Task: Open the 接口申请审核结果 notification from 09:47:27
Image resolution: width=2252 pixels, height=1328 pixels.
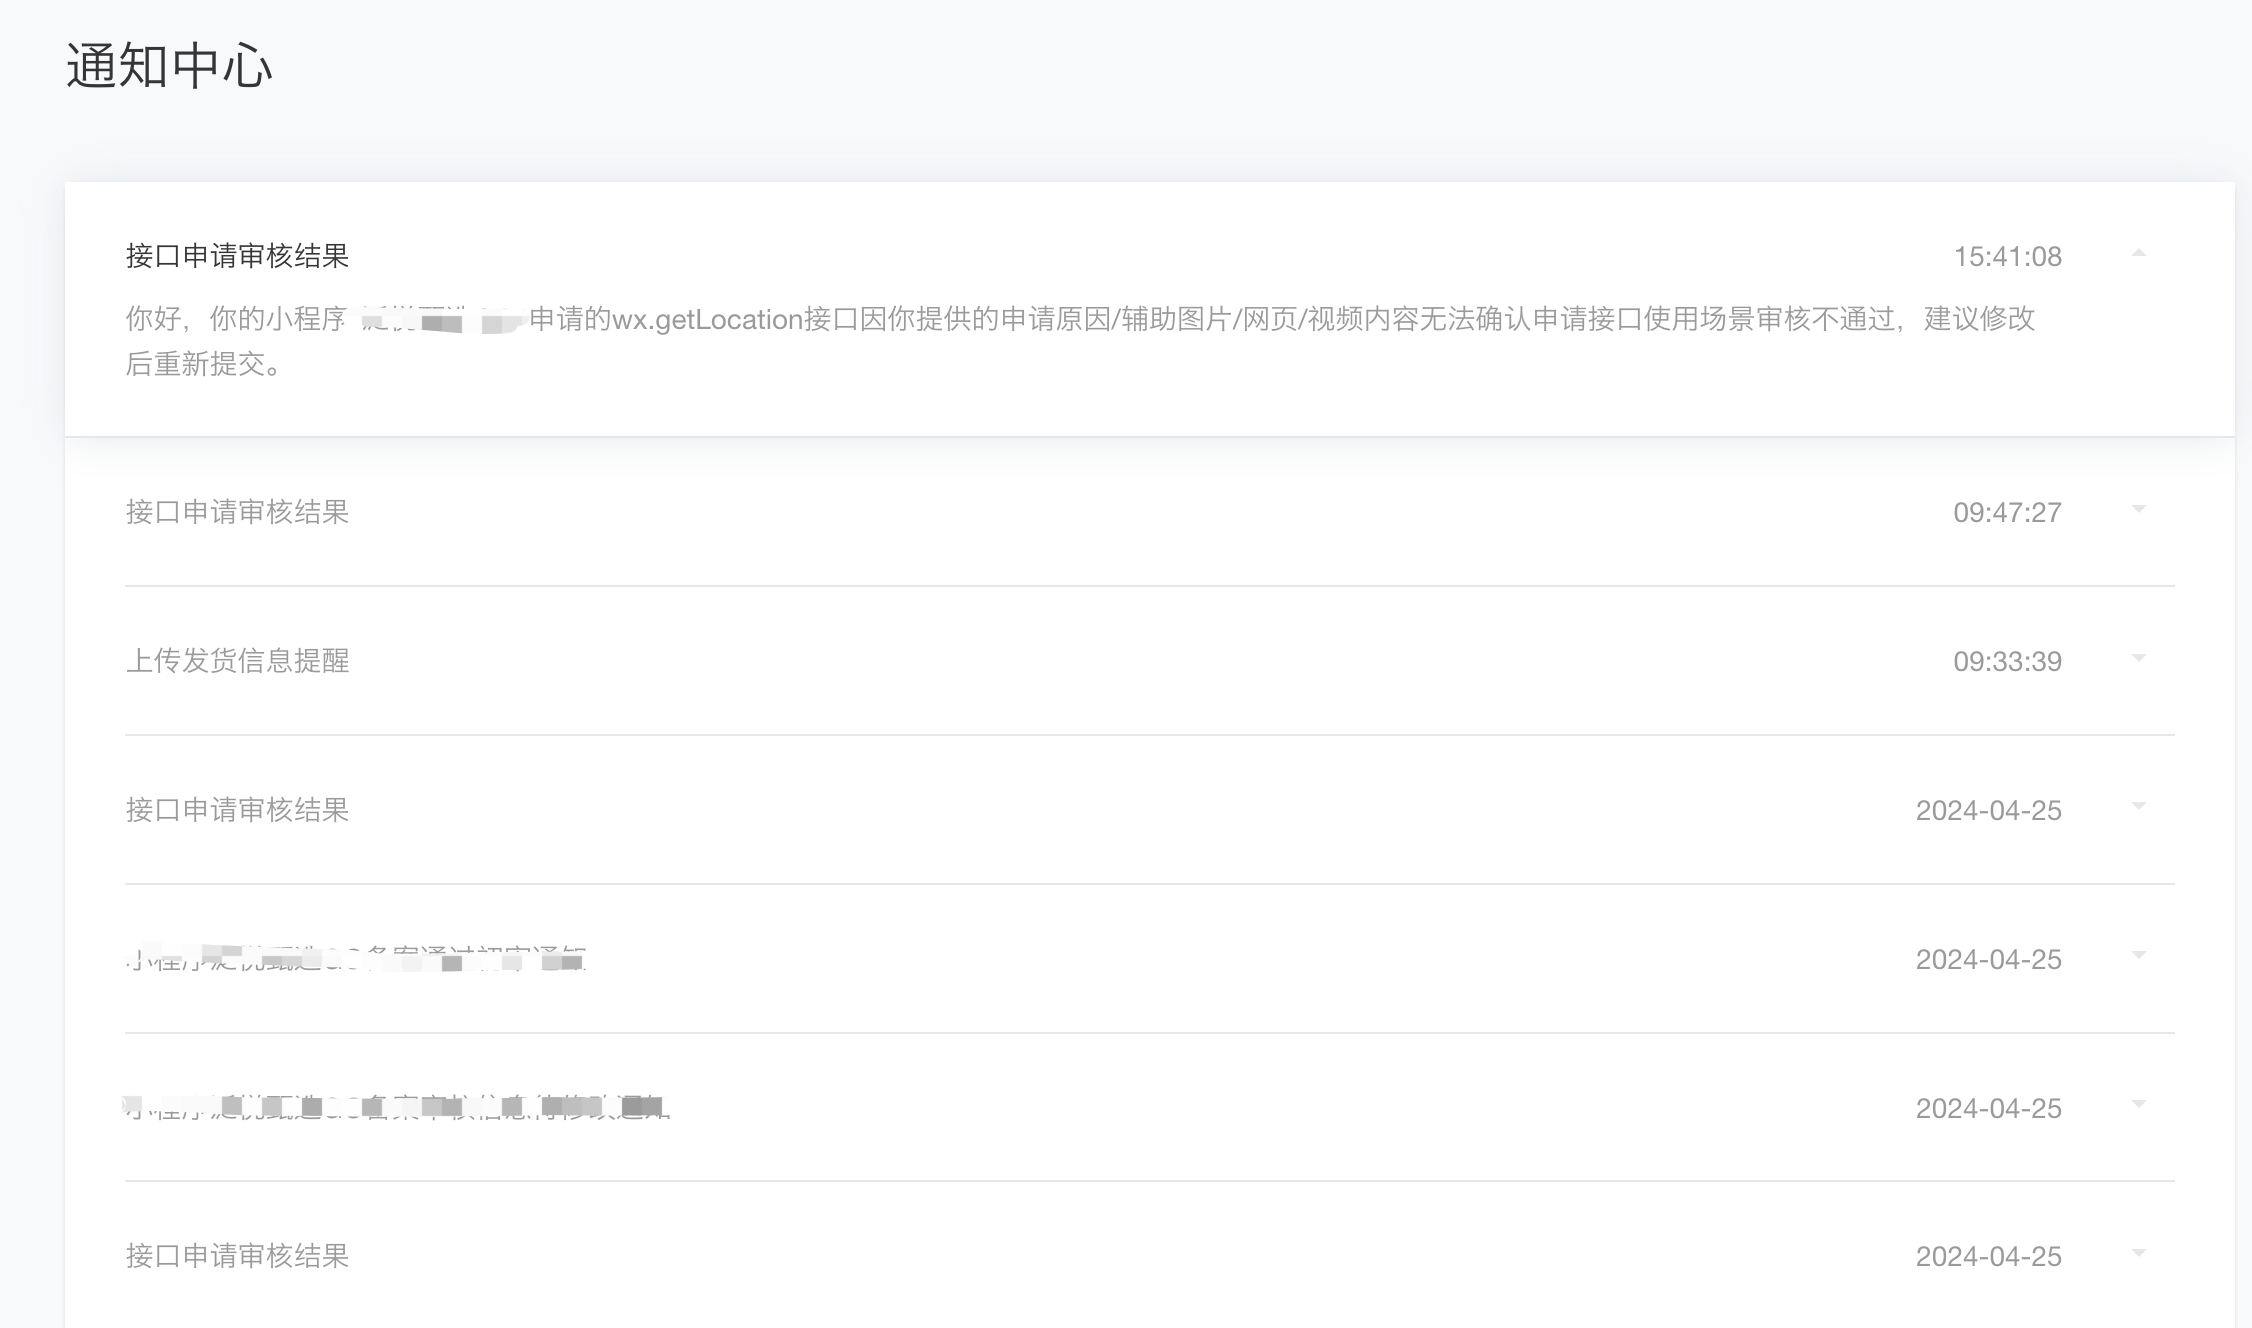Action: [237, 512]
